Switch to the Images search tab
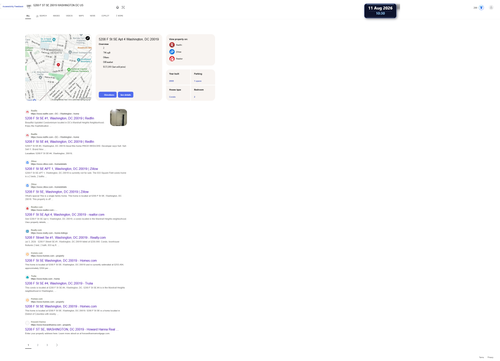Viewport: 500px width, 361px height. click(x=56, y=16)
